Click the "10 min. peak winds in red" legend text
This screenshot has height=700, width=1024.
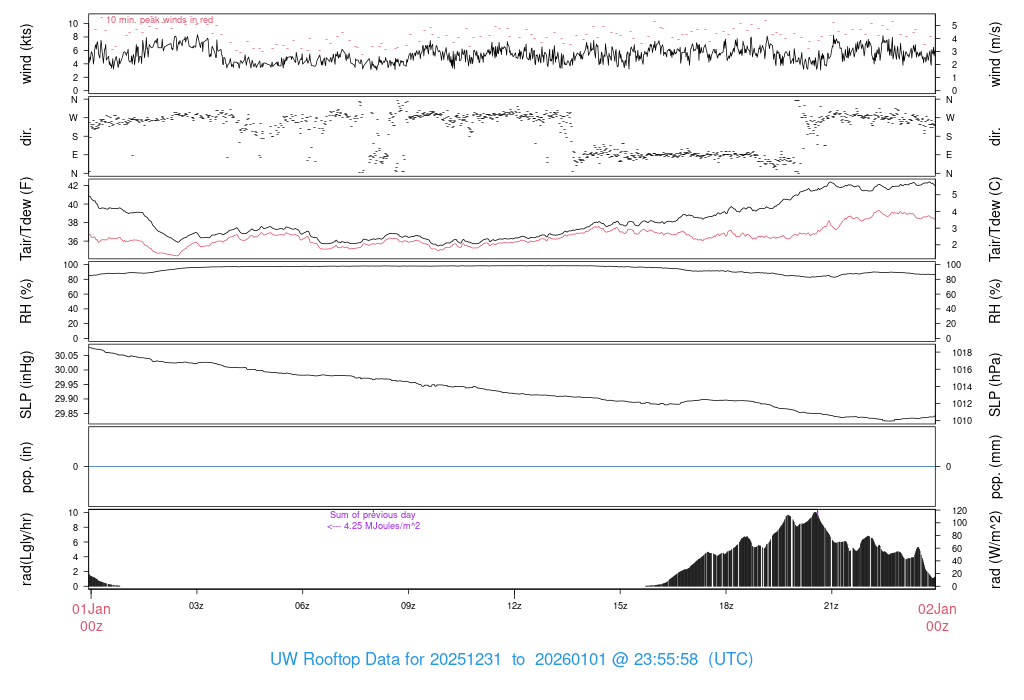pyautogui.click(x=159, y=20)
